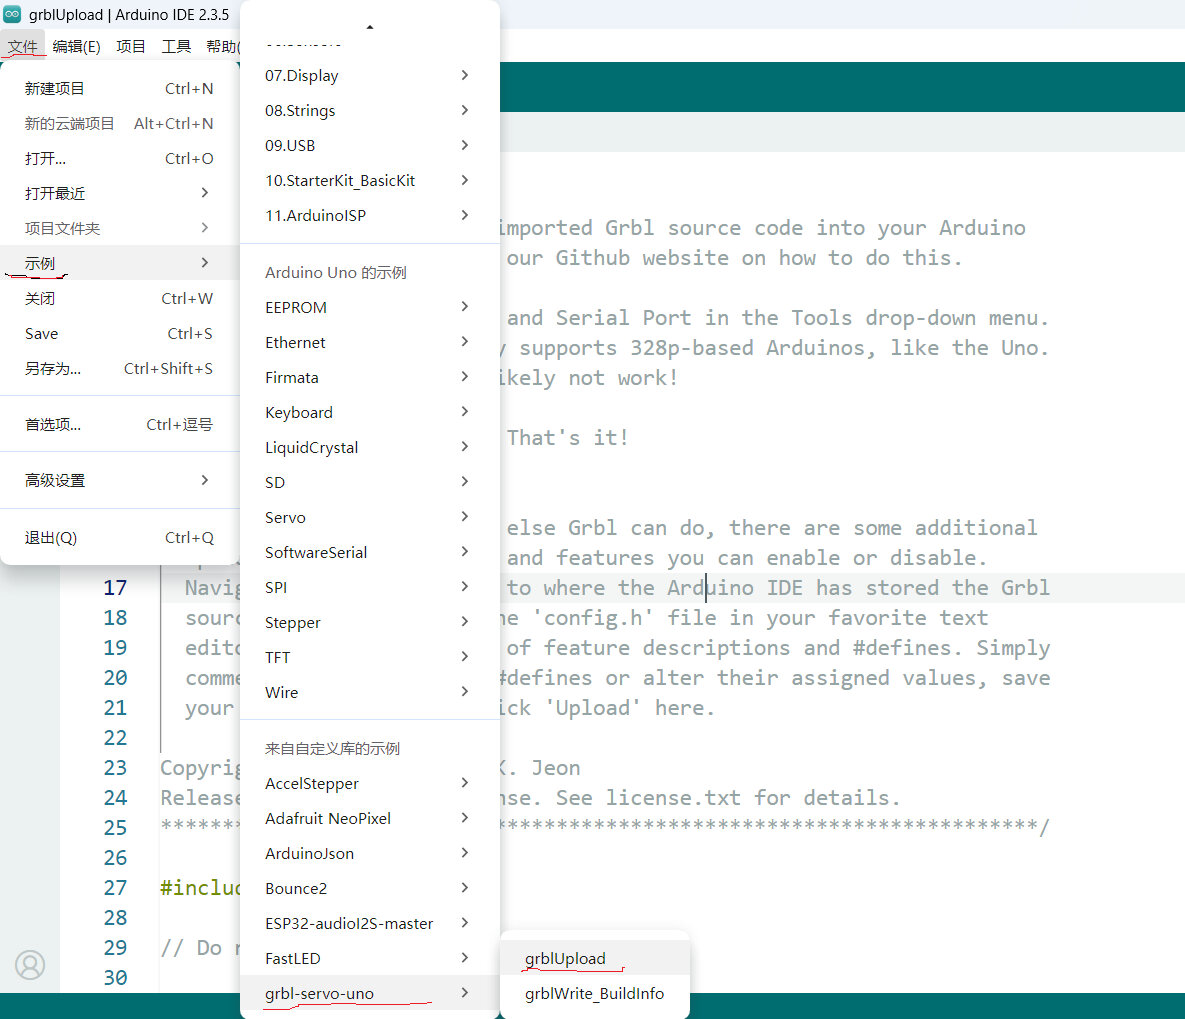The height and width of the screenshot is (1019, 1185).
Task: Open the user profile icon in sidebar
Action: [x=30, y=965]
